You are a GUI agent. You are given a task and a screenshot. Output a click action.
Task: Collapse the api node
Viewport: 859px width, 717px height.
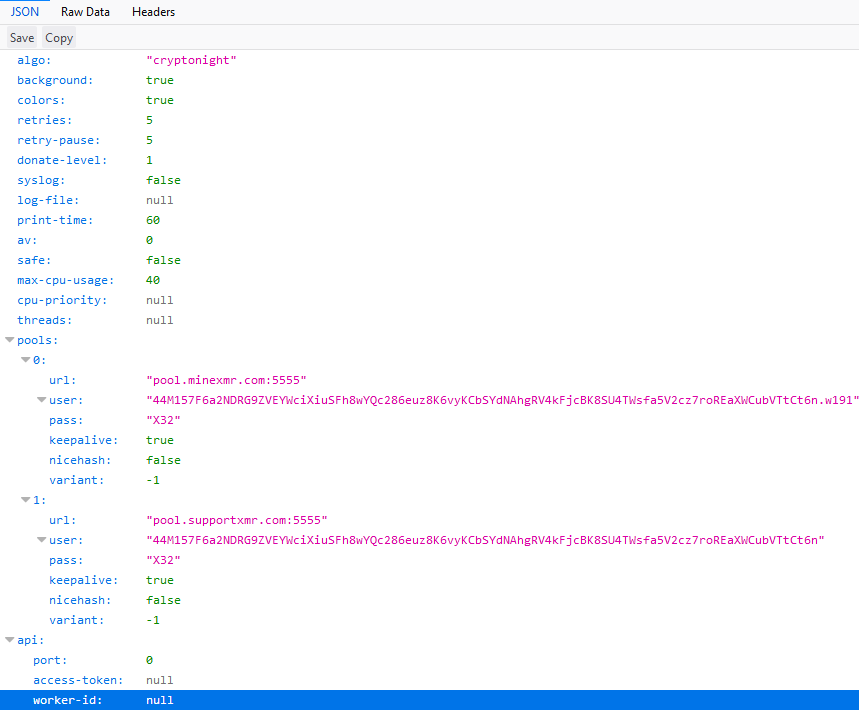coord(9,640)
